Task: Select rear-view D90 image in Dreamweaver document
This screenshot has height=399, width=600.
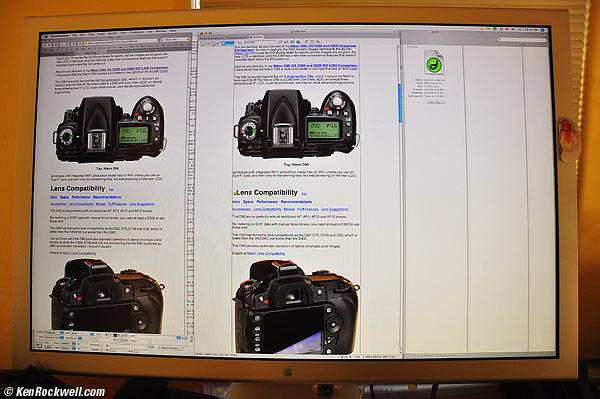Action: 297,306
